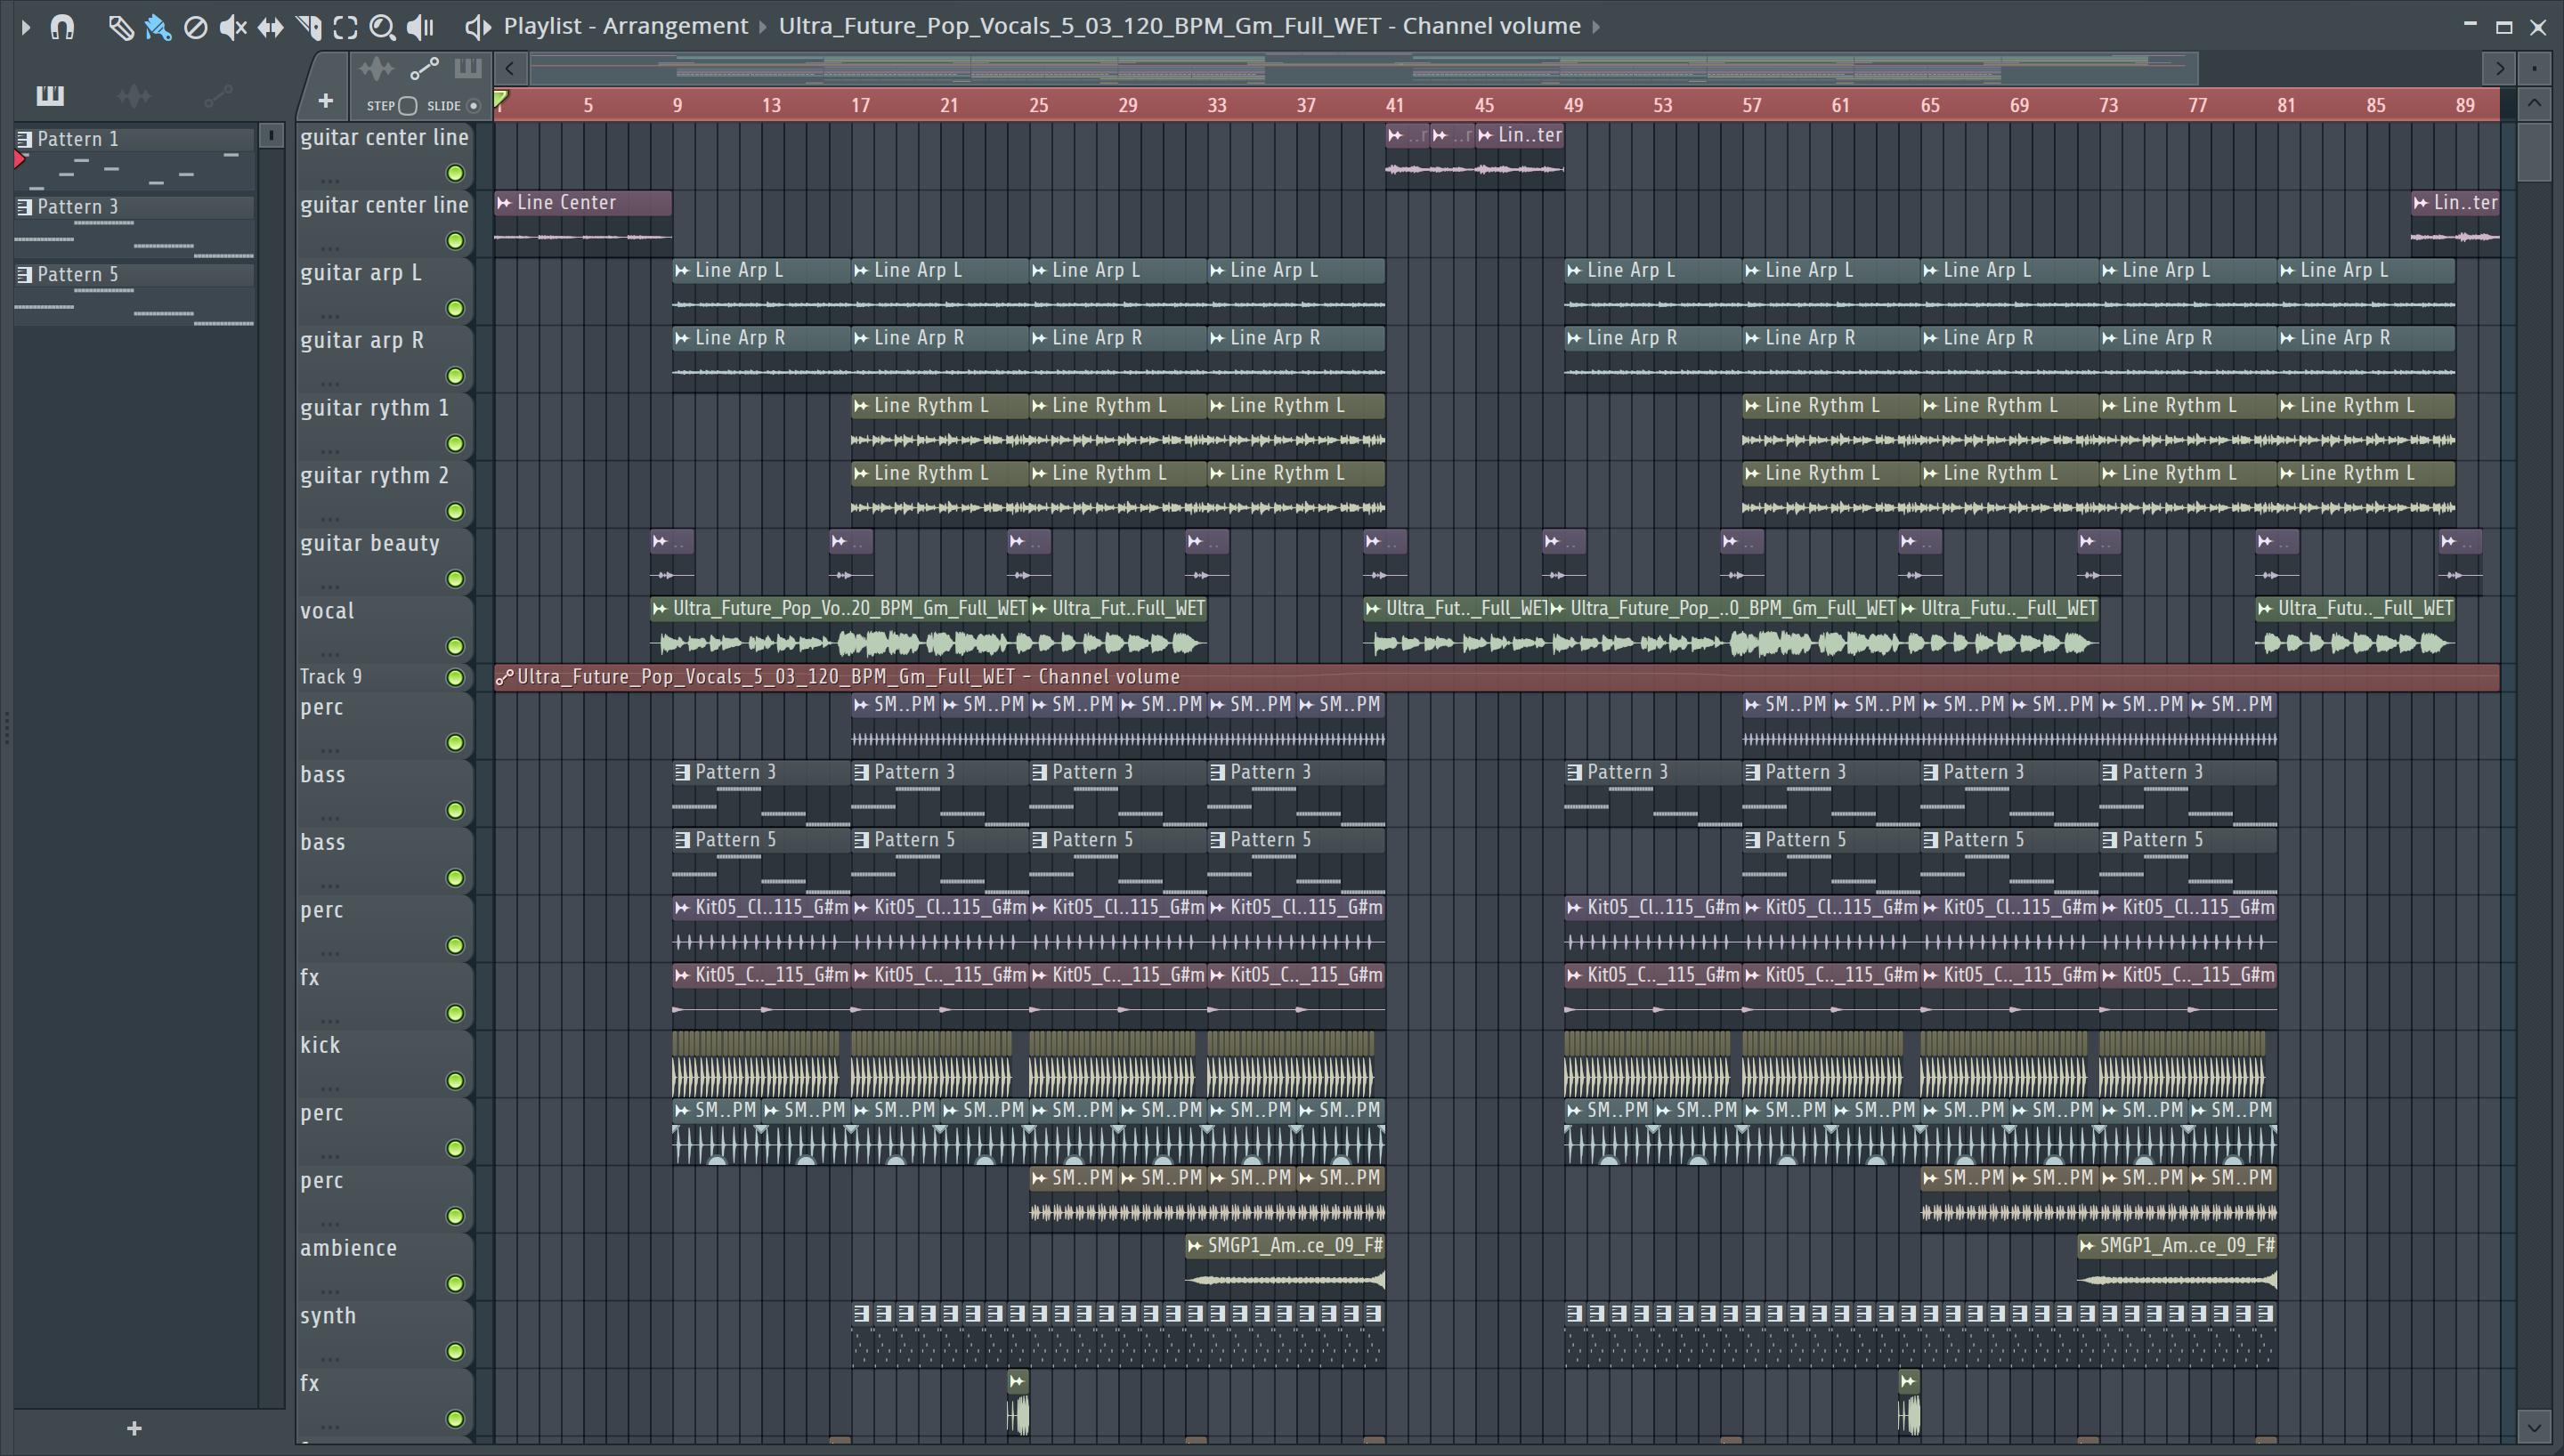Toggle the magnet snap icon
Image resolution: width=2564 pixels, height=1456 pixels.
63,27
